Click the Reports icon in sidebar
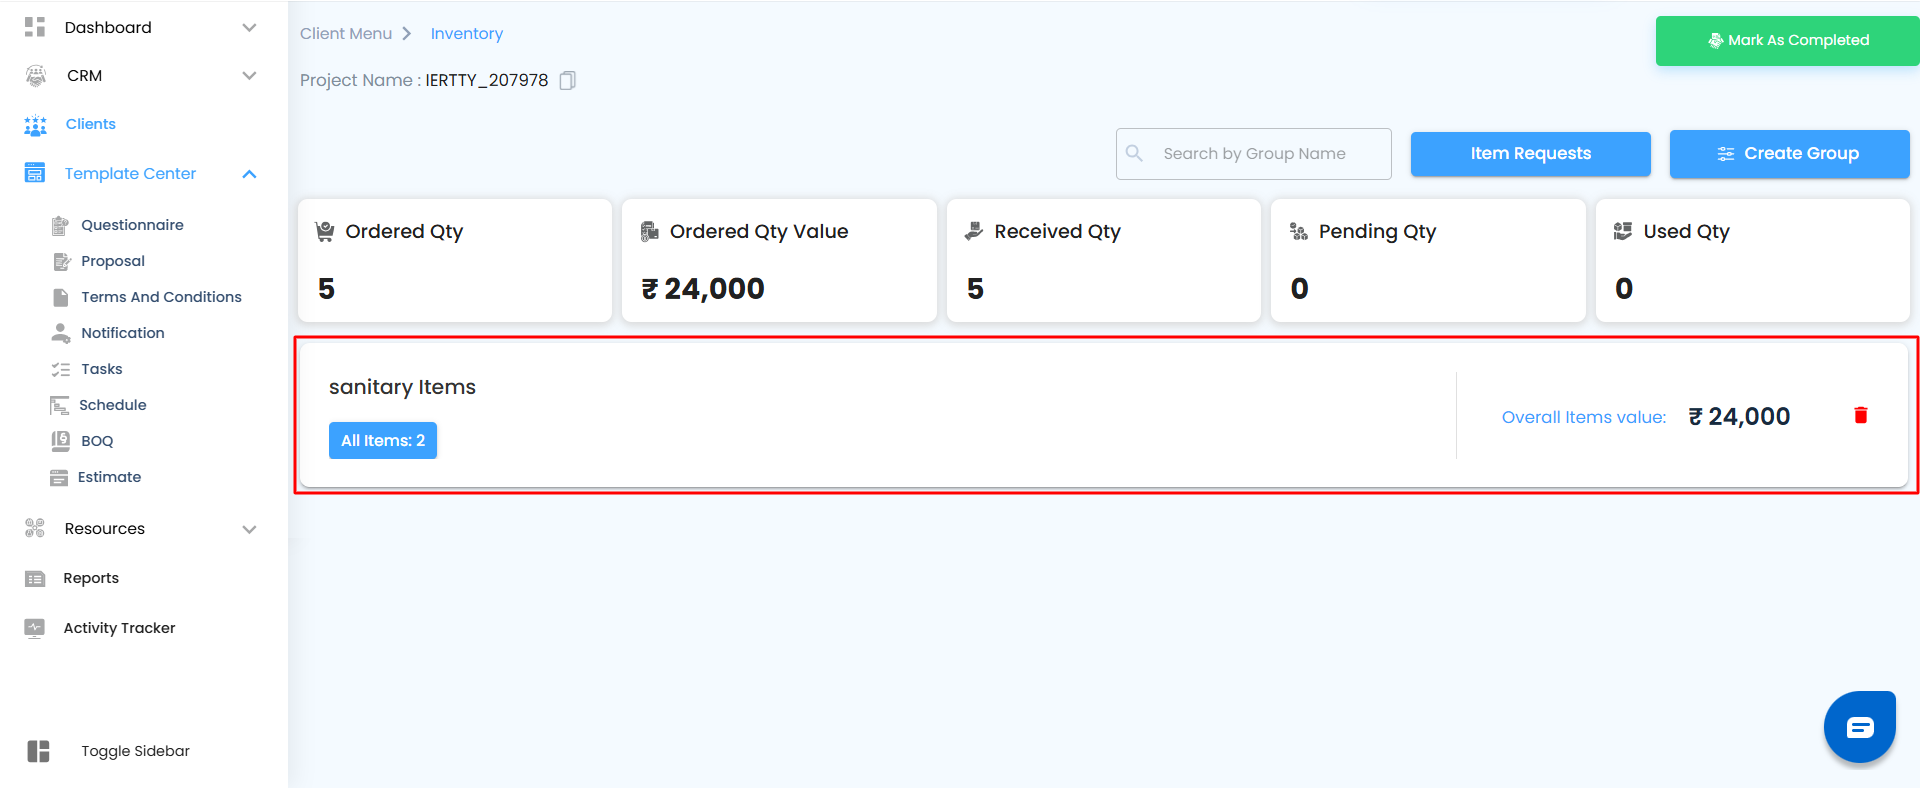 (x=35, y=579)
